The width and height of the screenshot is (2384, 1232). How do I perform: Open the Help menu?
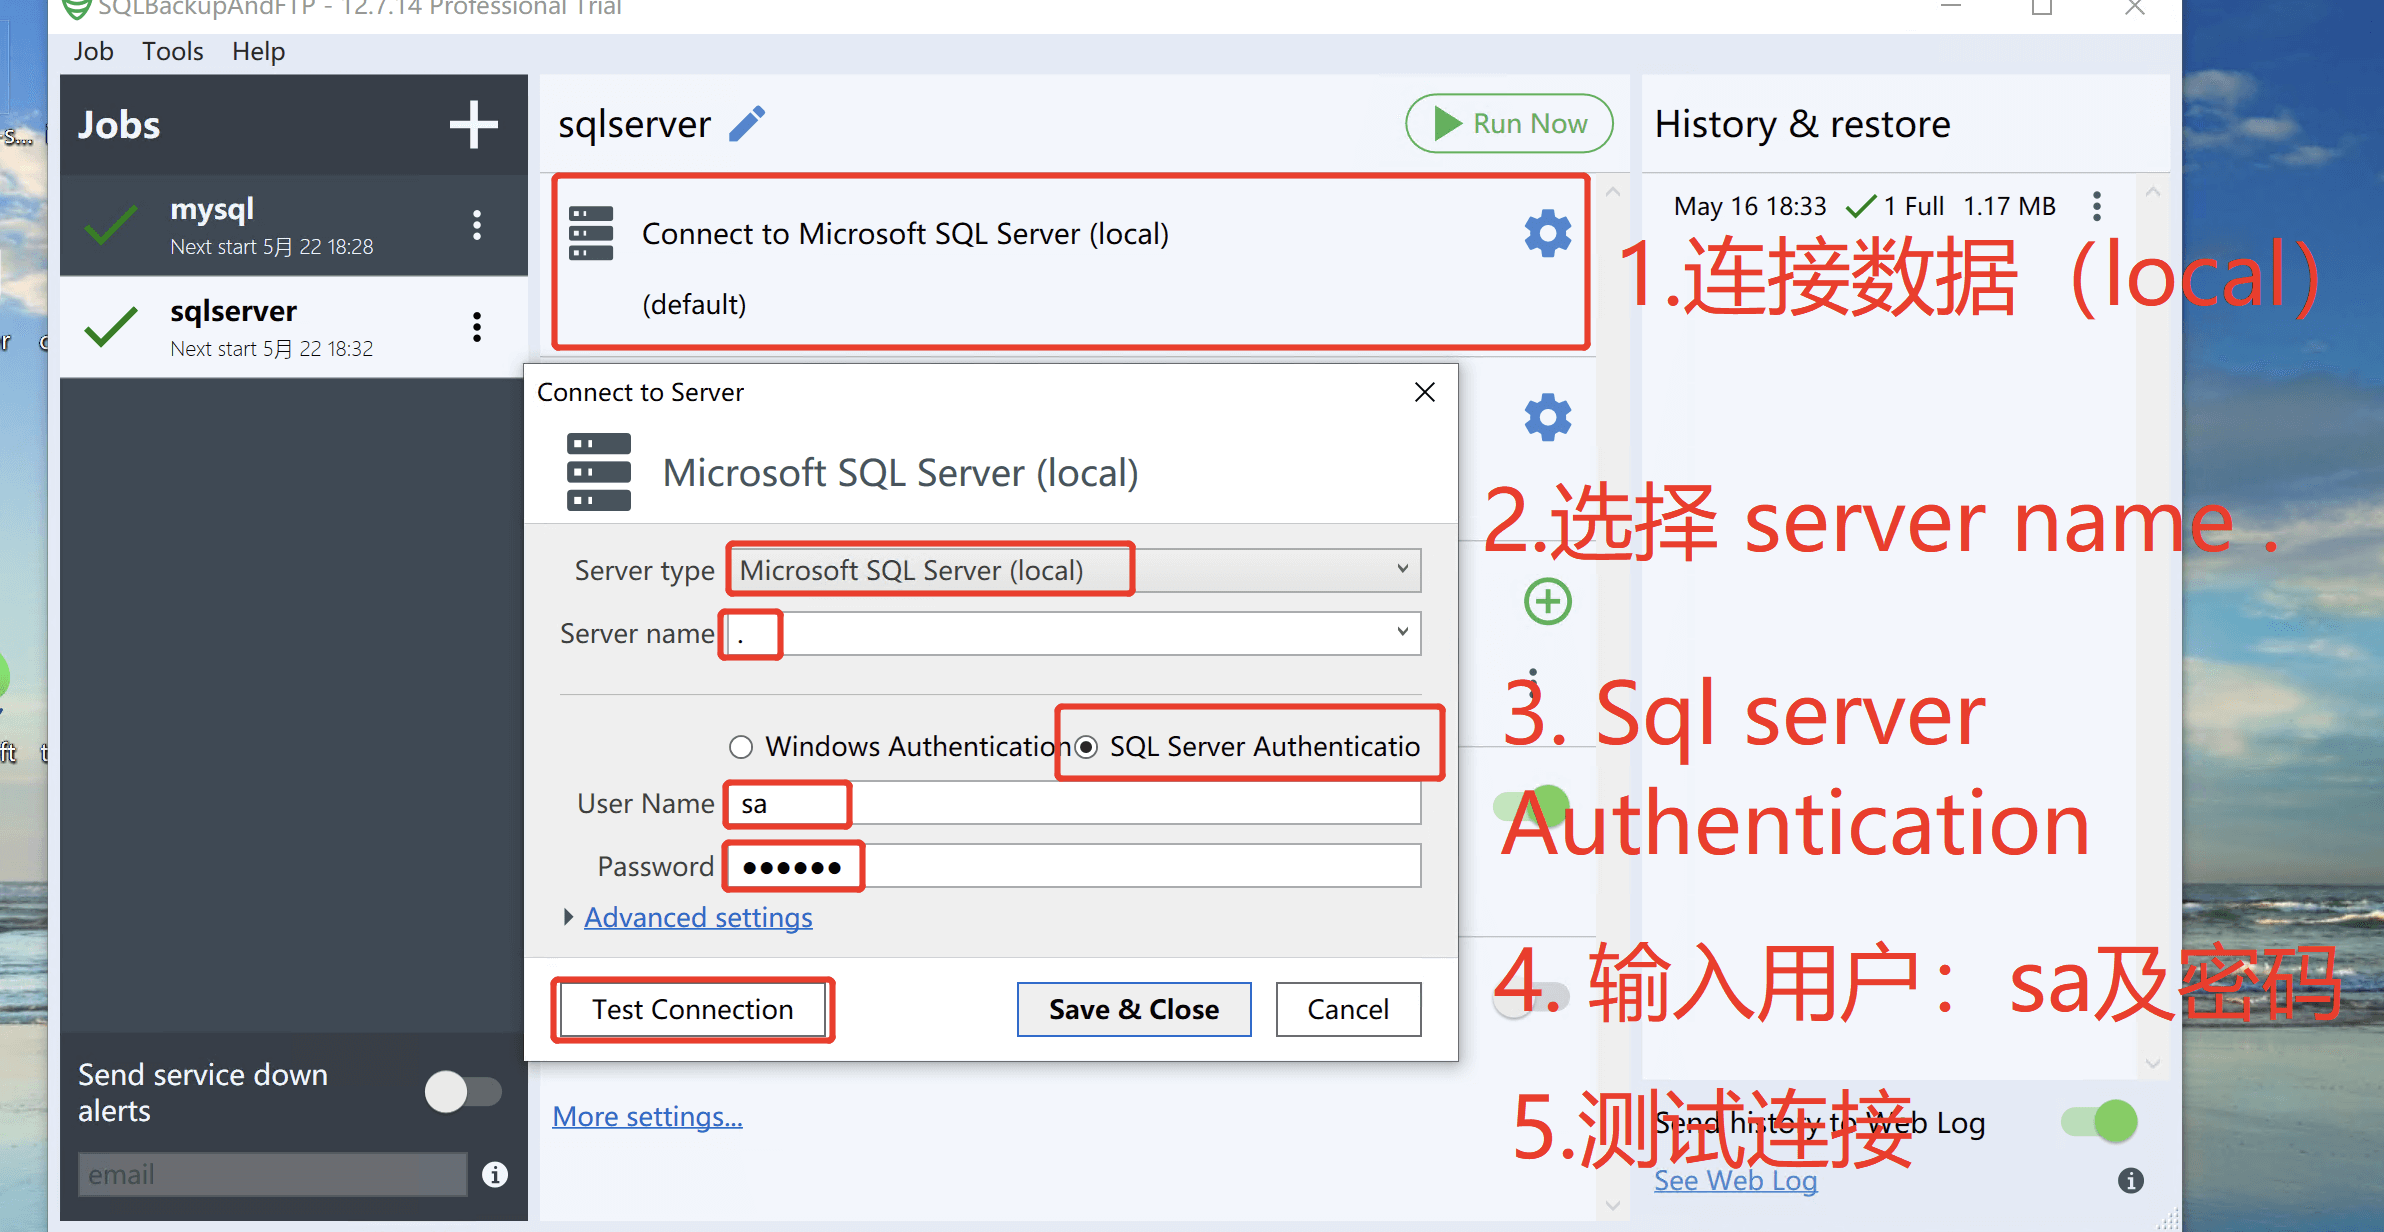click(258, 51)
